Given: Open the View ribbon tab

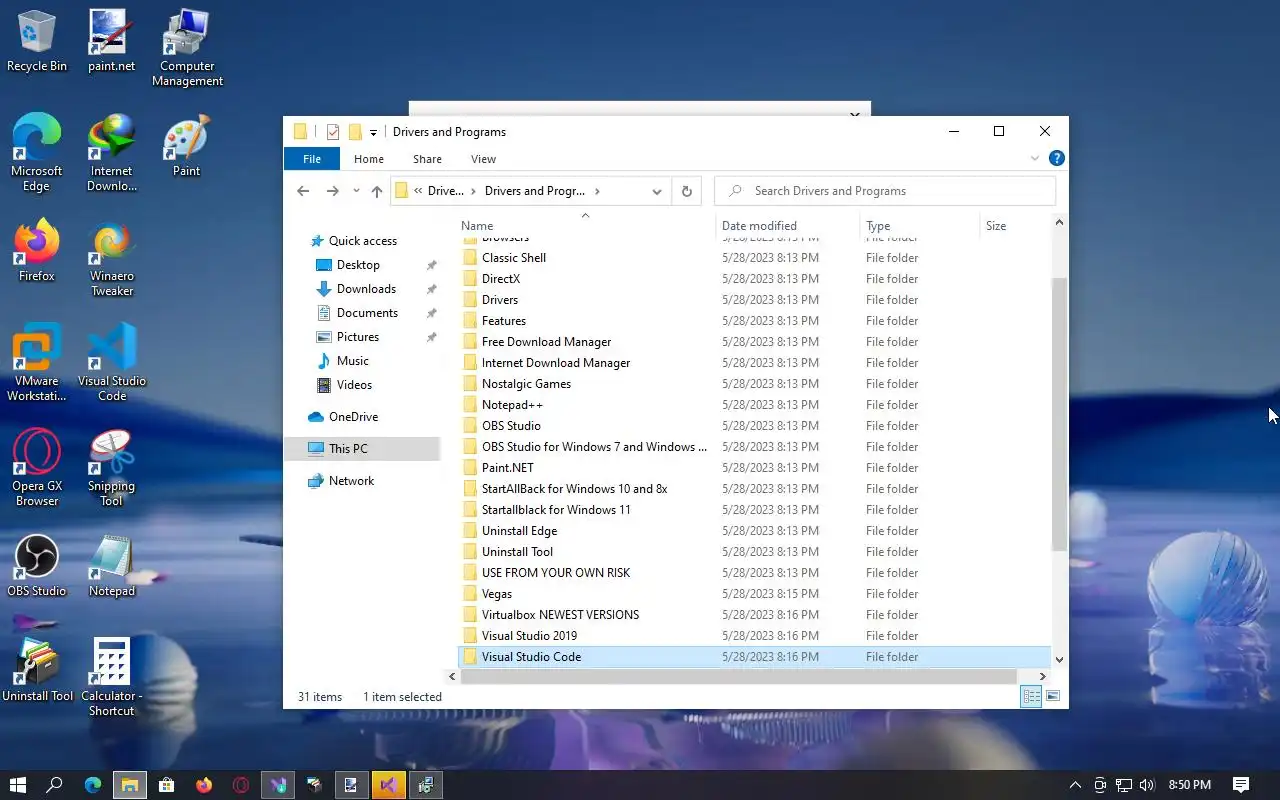Looking at the screenshot, I should (483, 159).
